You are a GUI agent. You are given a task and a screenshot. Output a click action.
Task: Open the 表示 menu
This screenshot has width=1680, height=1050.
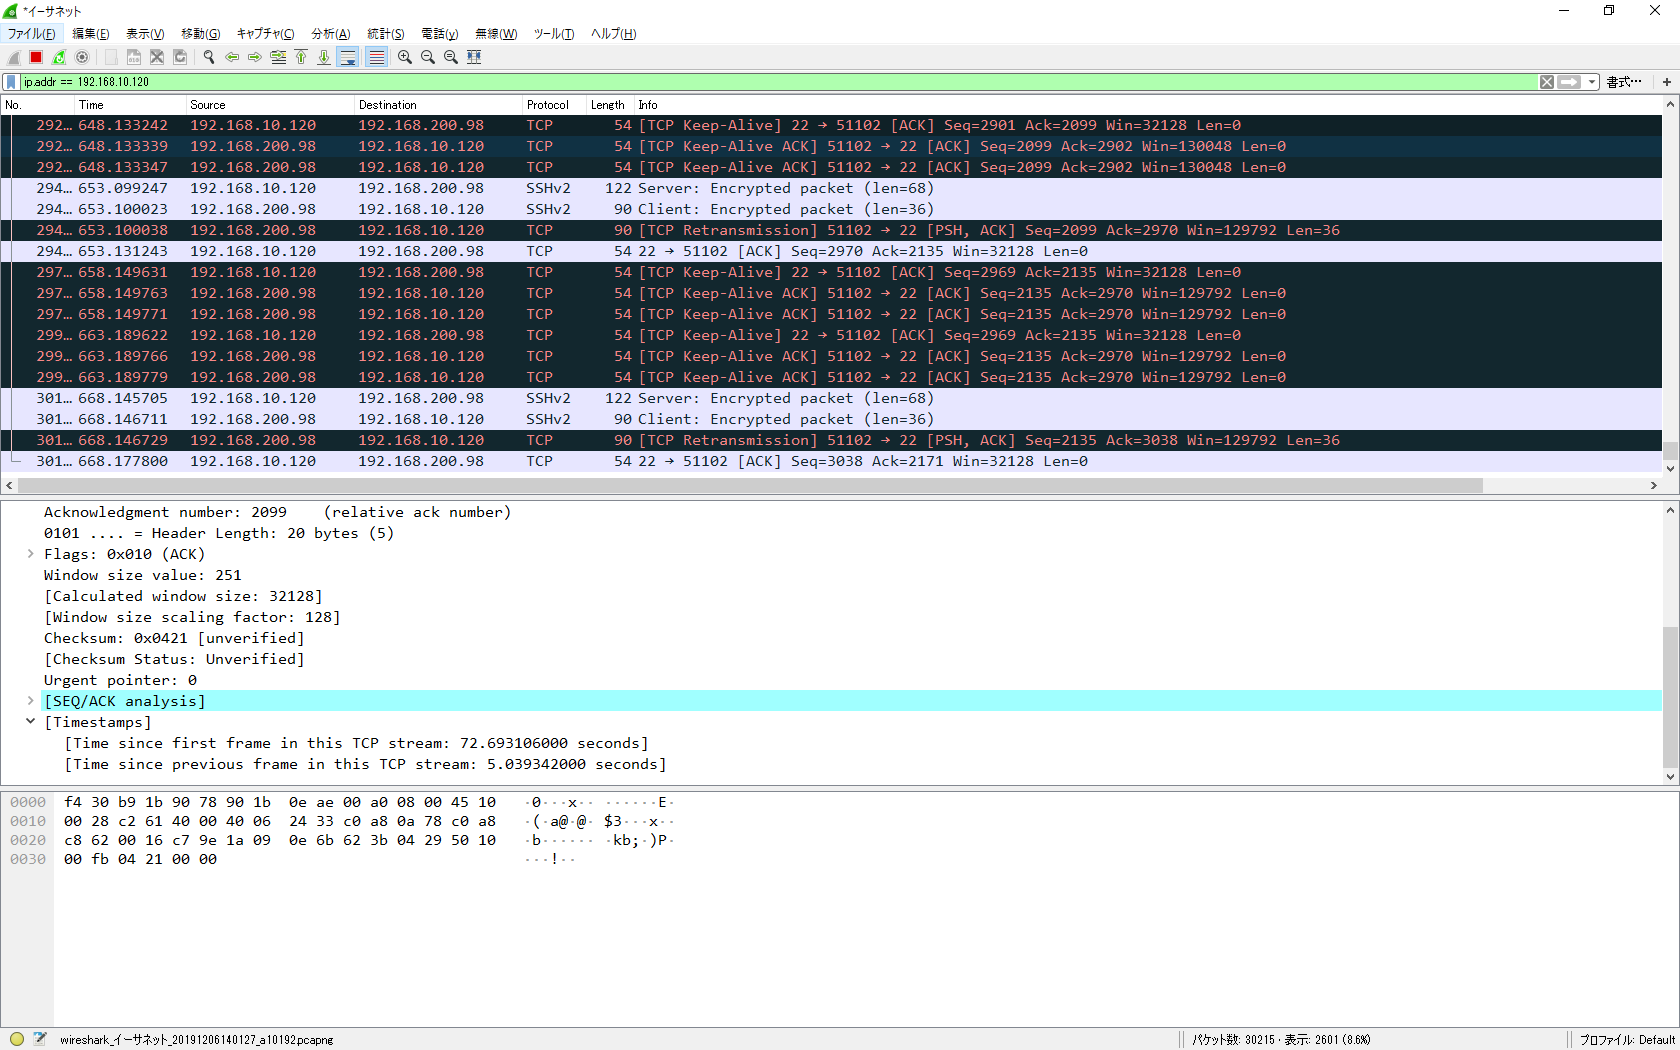coord(145,34)
